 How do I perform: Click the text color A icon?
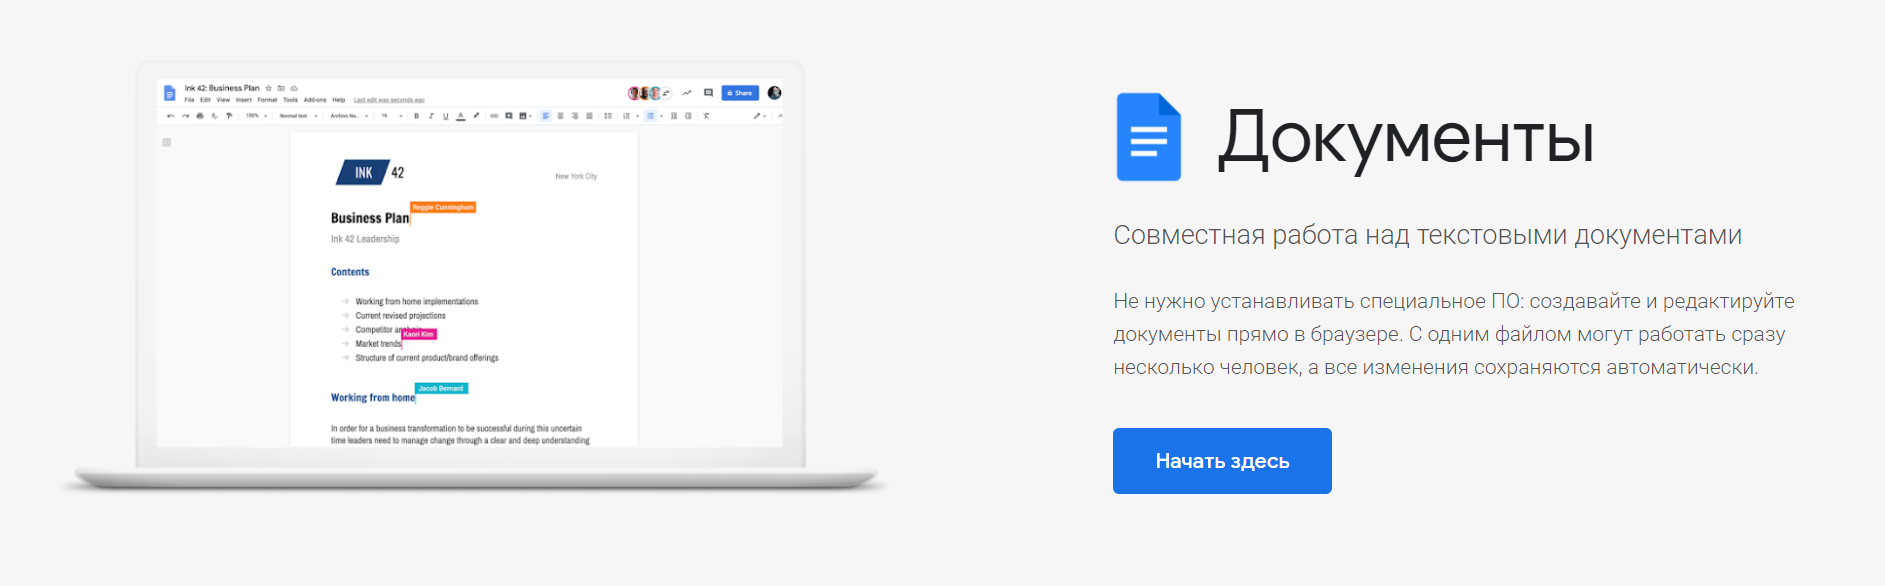(461, 116)
